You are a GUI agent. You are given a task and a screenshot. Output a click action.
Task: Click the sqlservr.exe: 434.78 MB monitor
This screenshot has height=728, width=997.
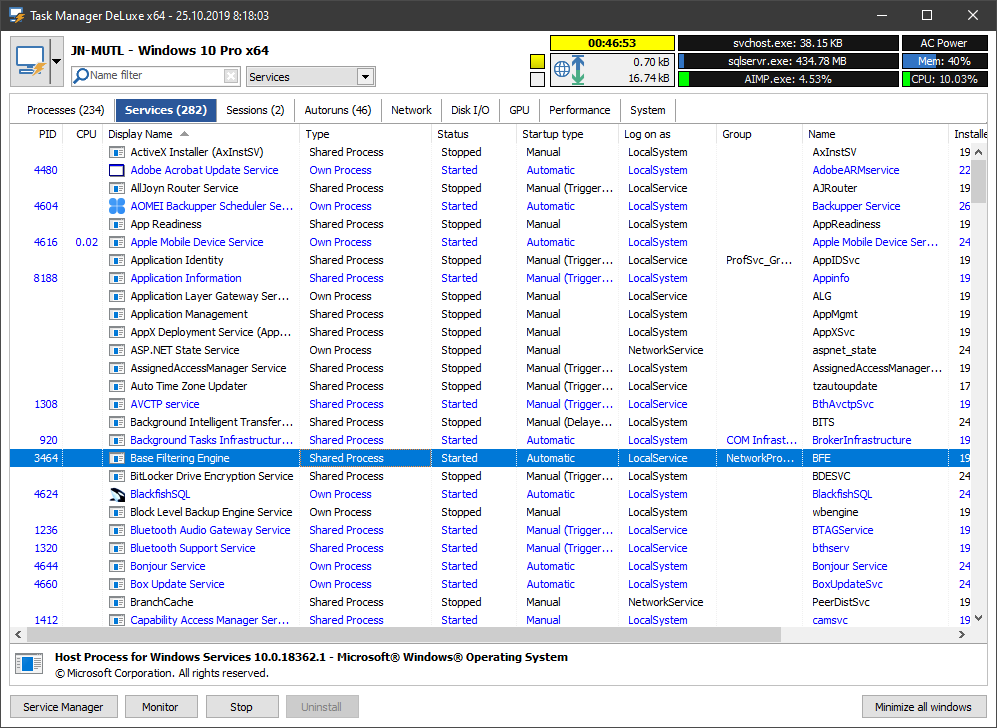788,61
